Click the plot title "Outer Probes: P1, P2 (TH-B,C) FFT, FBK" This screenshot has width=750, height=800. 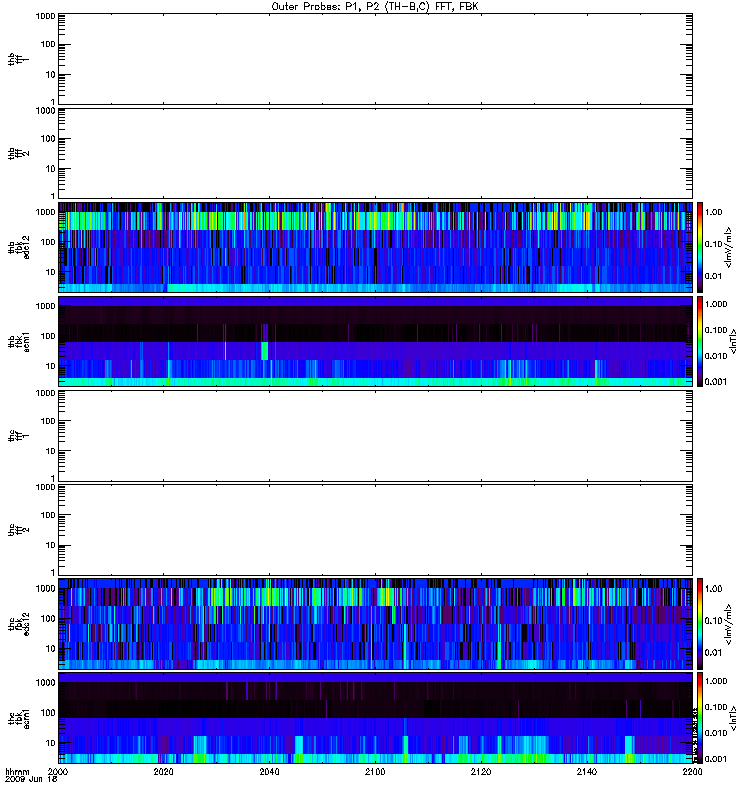coord(375,7)
